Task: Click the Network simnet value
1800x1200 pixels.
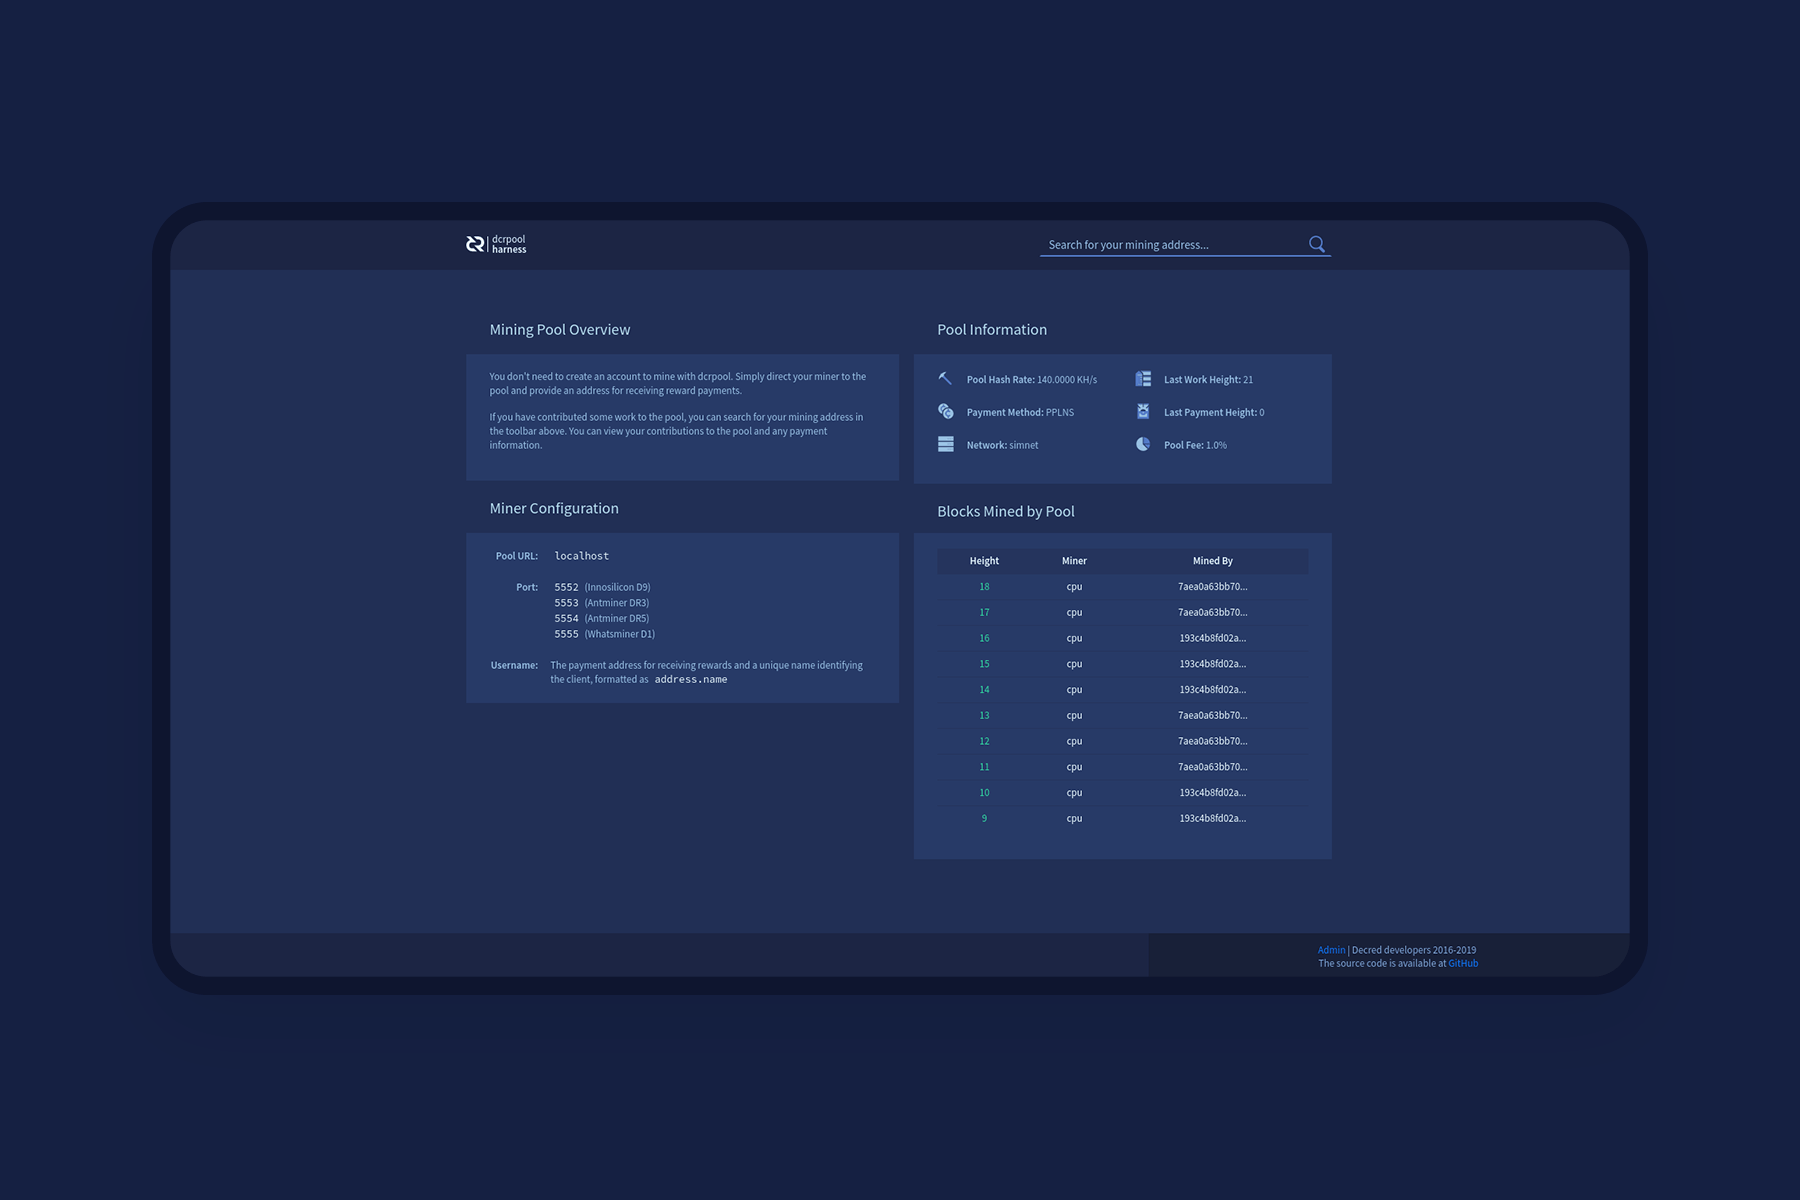Action: point(1024,445)
